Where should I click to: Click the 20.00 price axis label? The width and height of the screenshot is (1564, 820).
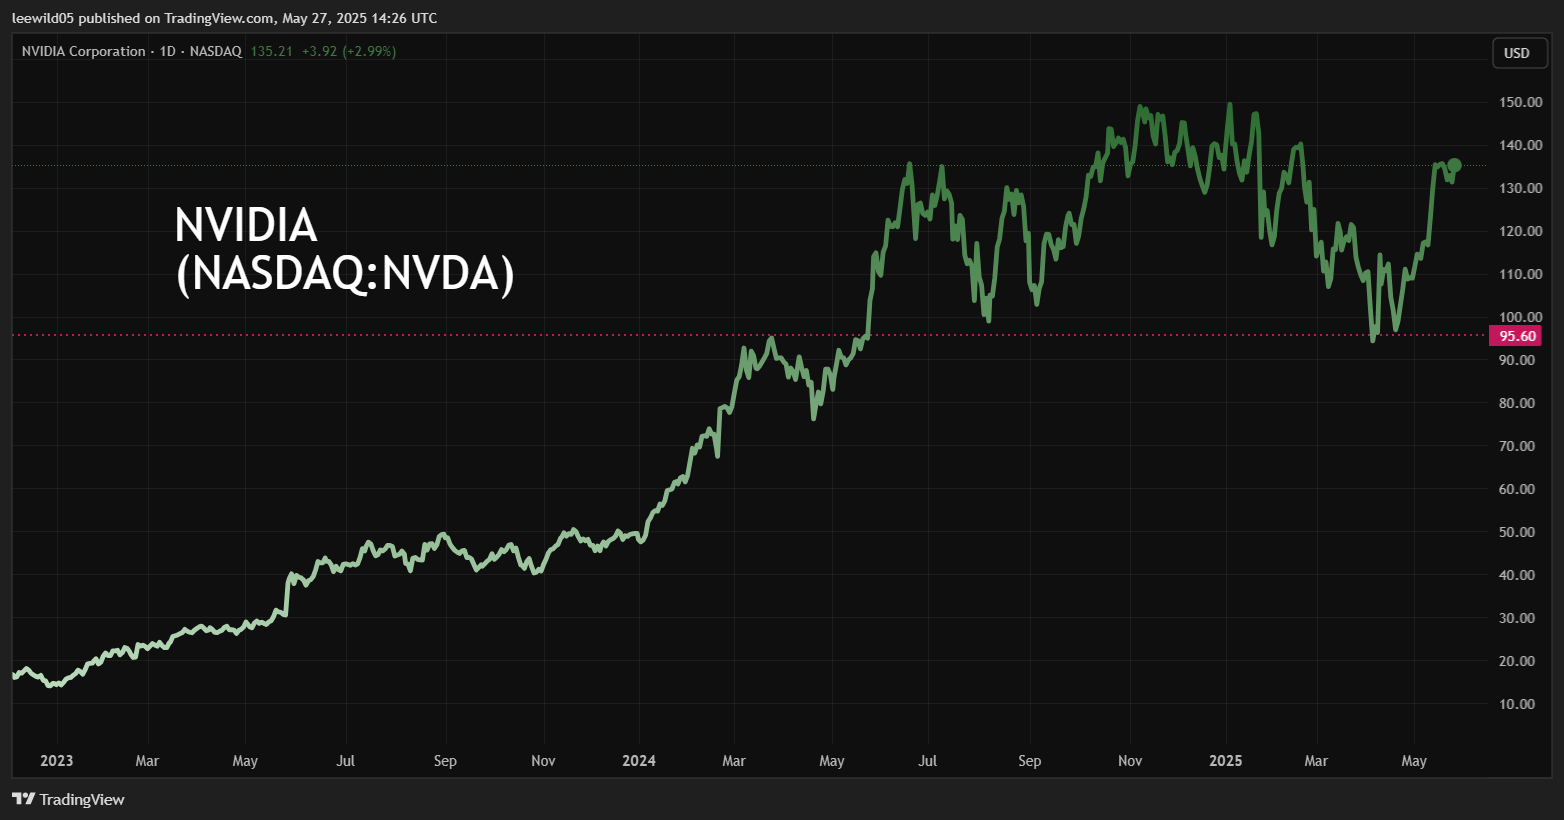click(1517, 661)
